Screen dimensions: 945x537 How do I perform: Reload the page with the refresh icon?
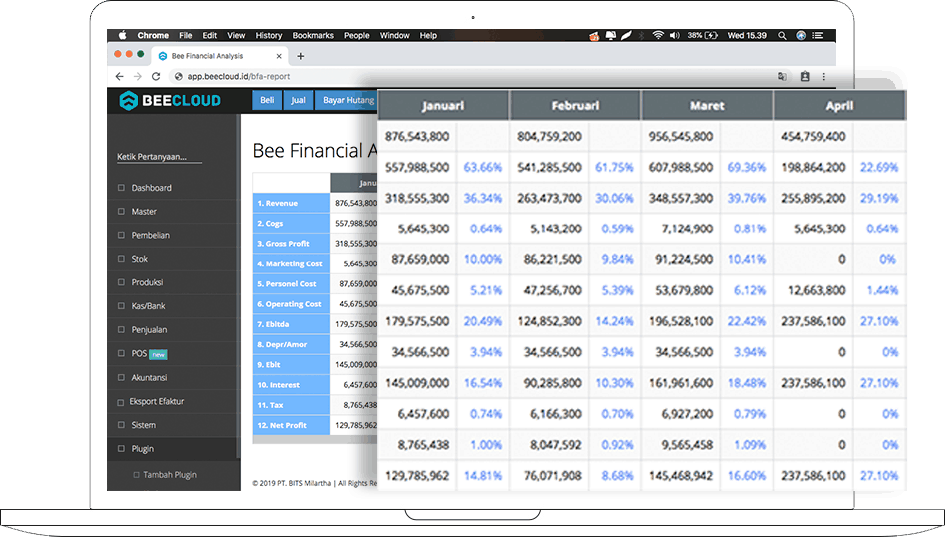click(x=156, y=76)
